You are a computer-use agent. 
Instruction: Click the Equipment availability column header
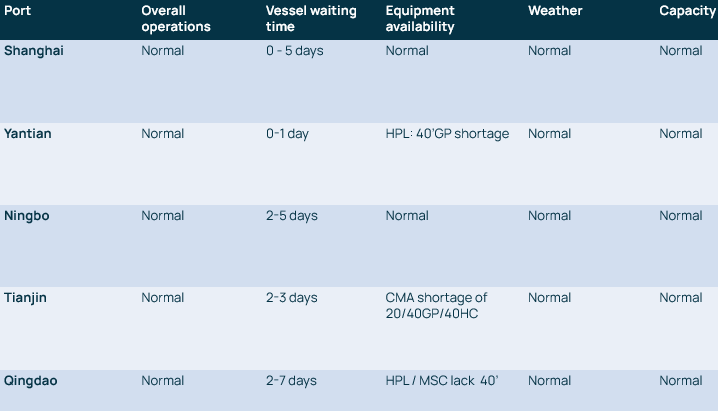click(x=420, y=19)
